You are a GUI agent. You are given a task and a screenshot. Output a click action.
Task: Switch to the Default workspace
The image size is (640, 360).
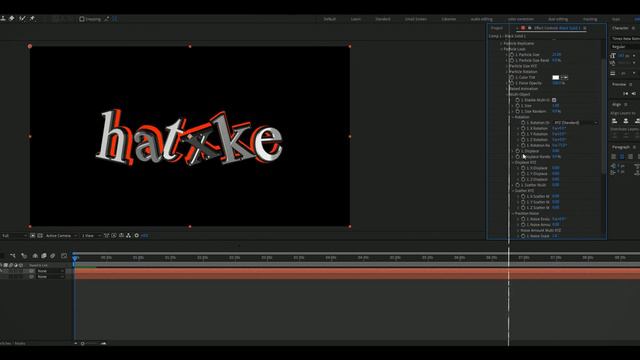pyautogui.click(x=329, y=19)
